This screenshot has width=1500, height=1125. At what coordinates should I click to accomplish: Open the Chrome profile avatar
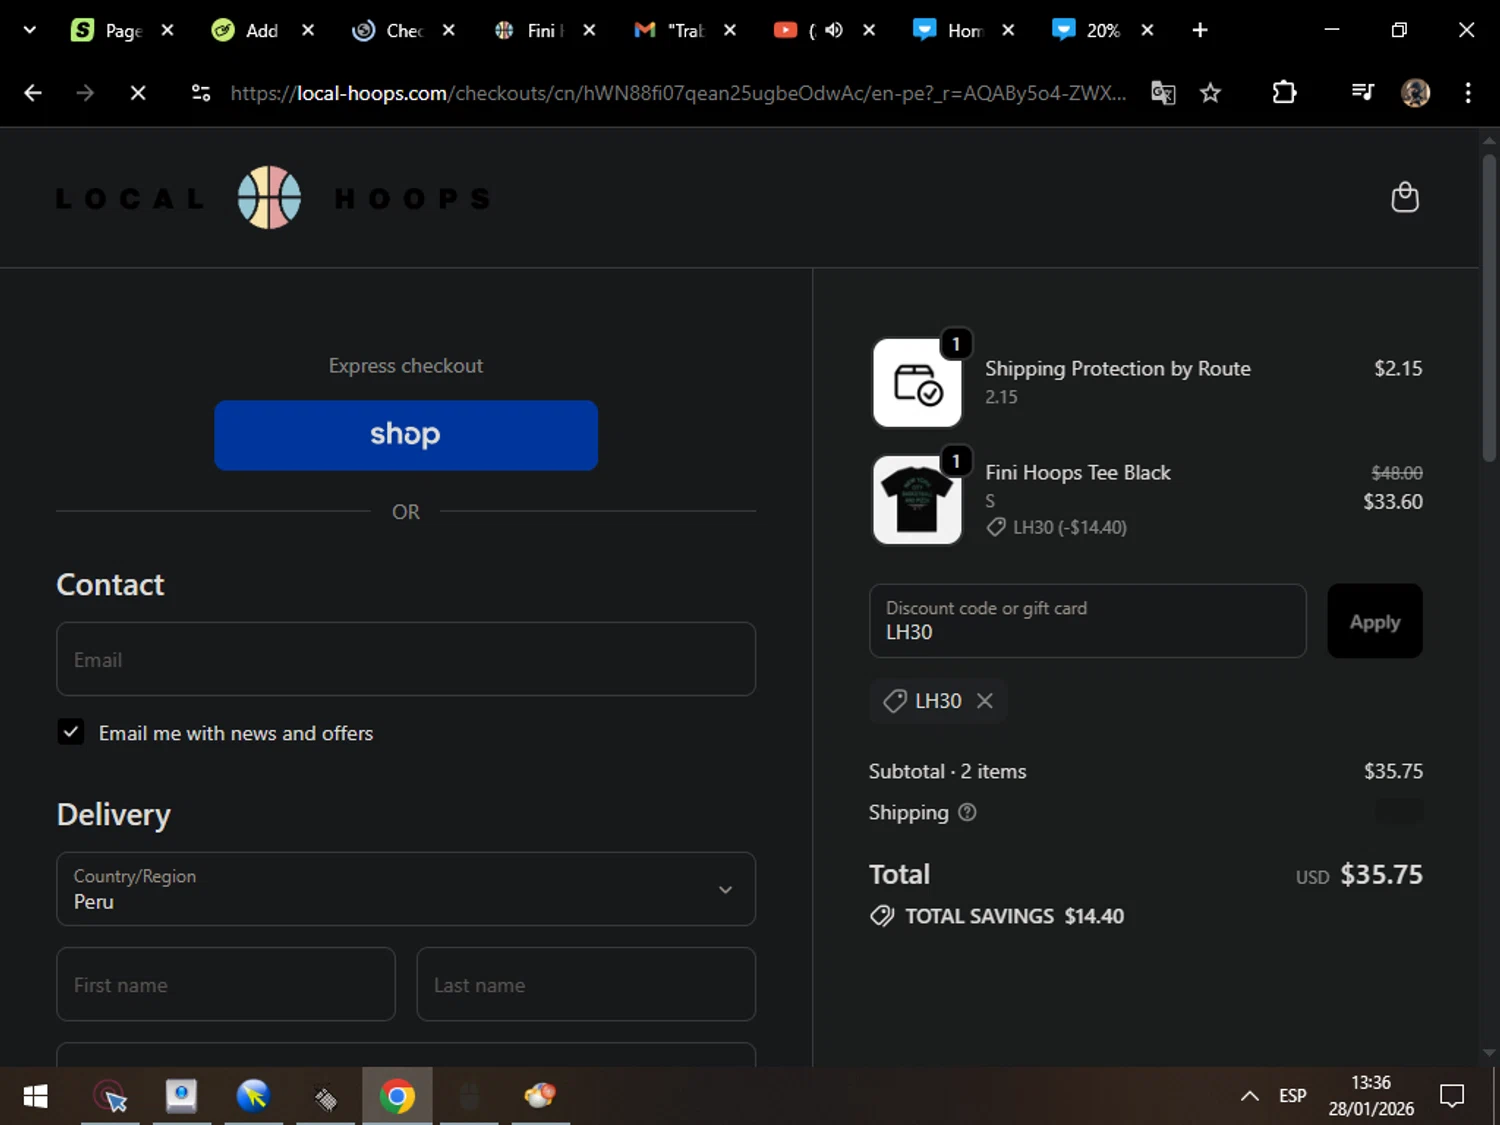1415,93
